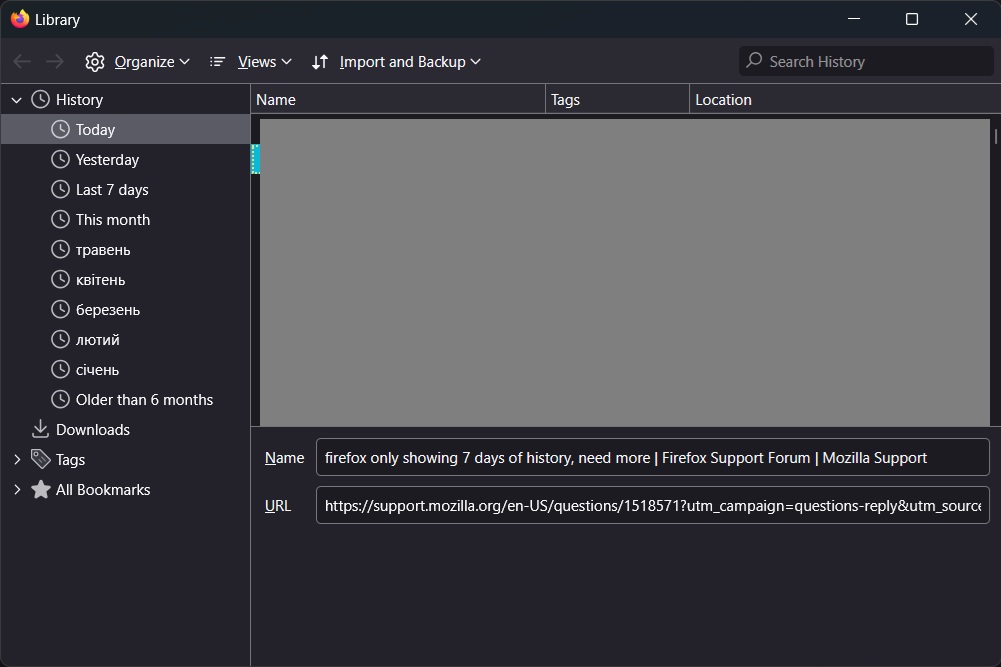The width and height of the screenshot is (1001, 667).
Task: Minimize the Library window
Action: (854, 19)
